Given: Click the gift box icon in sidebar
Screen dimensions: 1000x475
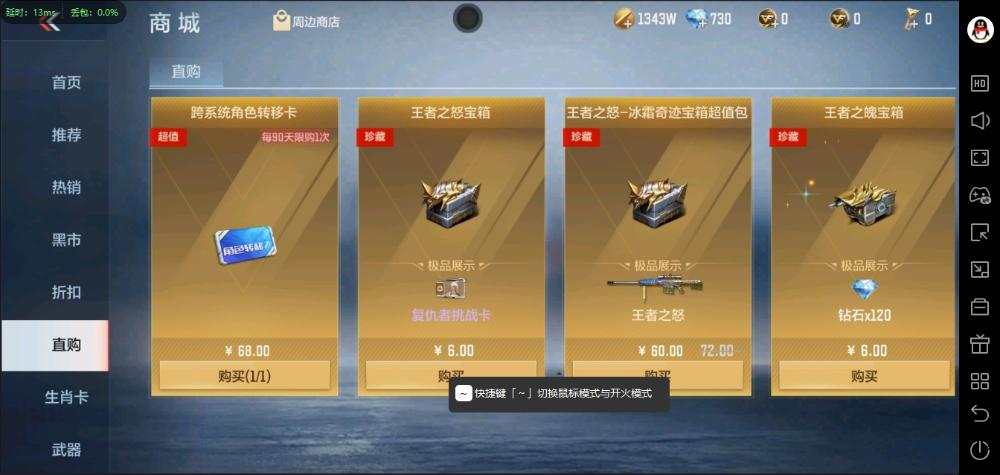Looking at the screenshot, I should pos(980,344).
